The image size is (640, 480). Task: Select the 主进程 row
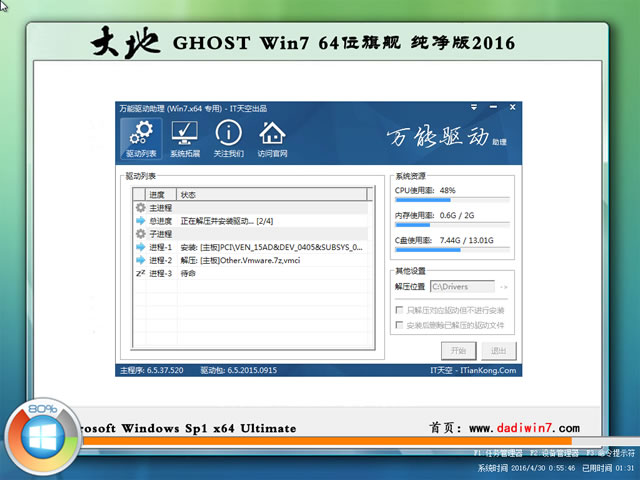coord(251,207)
